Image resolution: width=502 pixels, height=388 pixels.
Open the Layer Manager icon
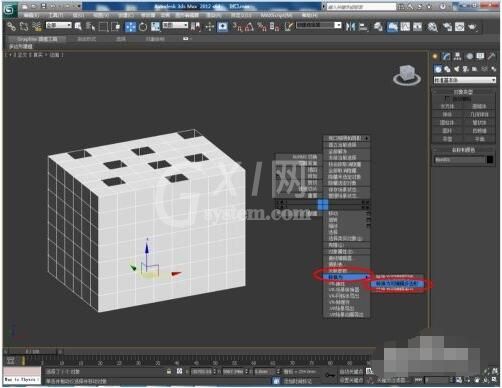[x=378, y=27]
